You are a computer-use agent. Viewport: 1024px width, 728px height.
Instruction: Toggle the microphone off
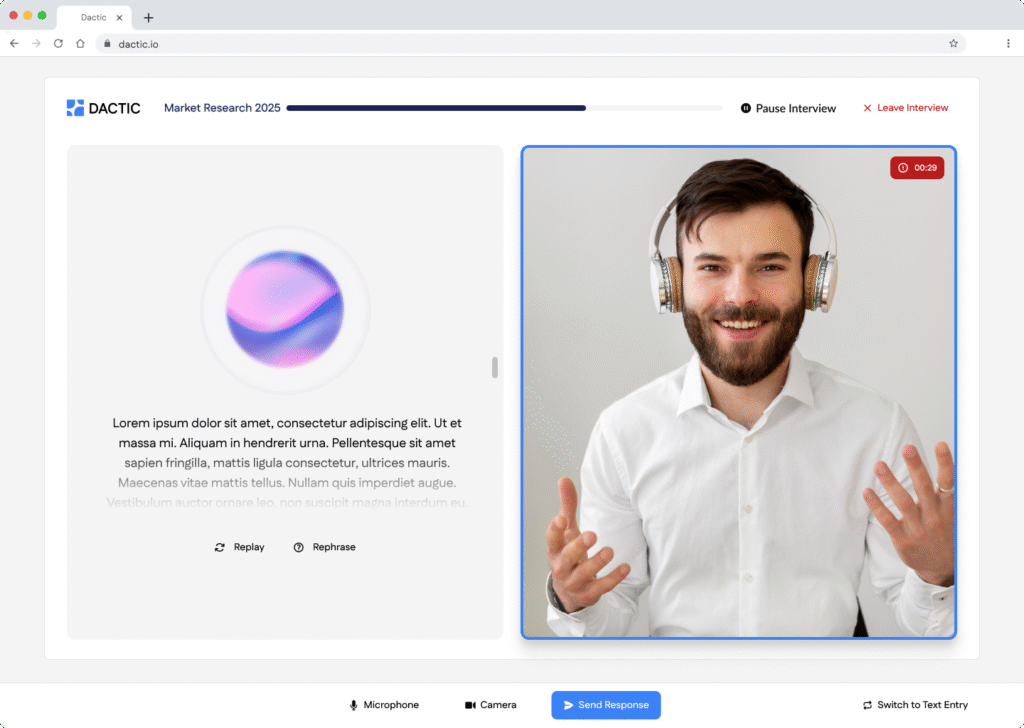pyautogui.click(x=385, y=704)
